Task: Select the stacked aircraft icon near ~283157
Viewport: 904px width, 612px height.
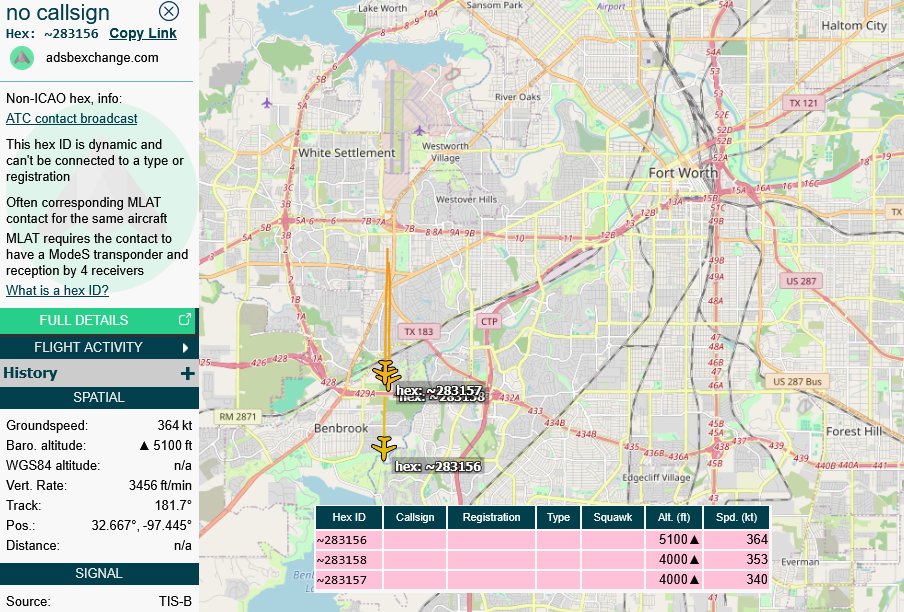Action: [x=386, y=375]
